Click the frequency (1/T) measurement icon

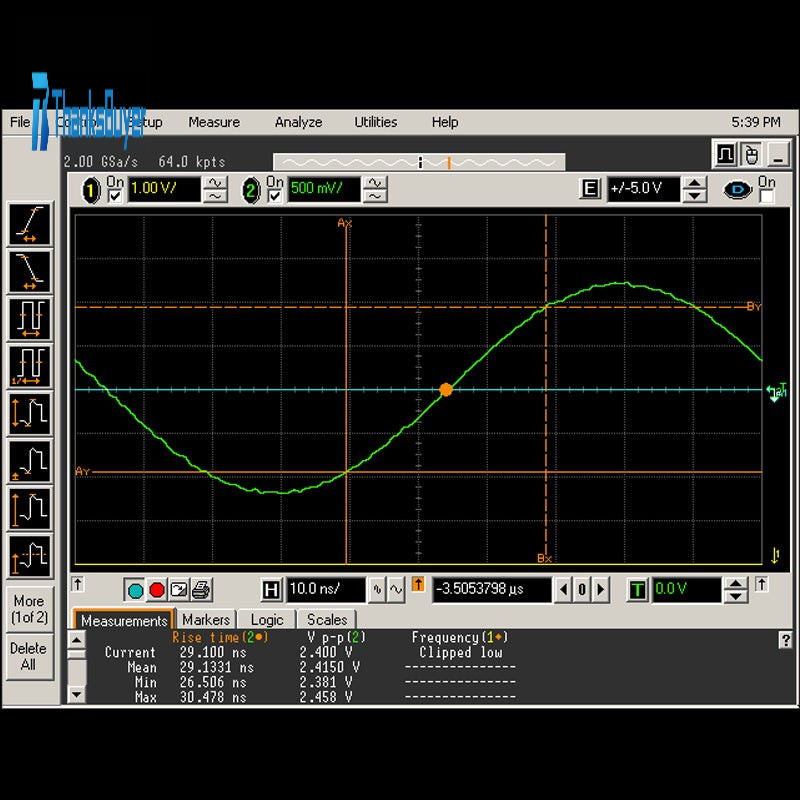pos(29,366)
